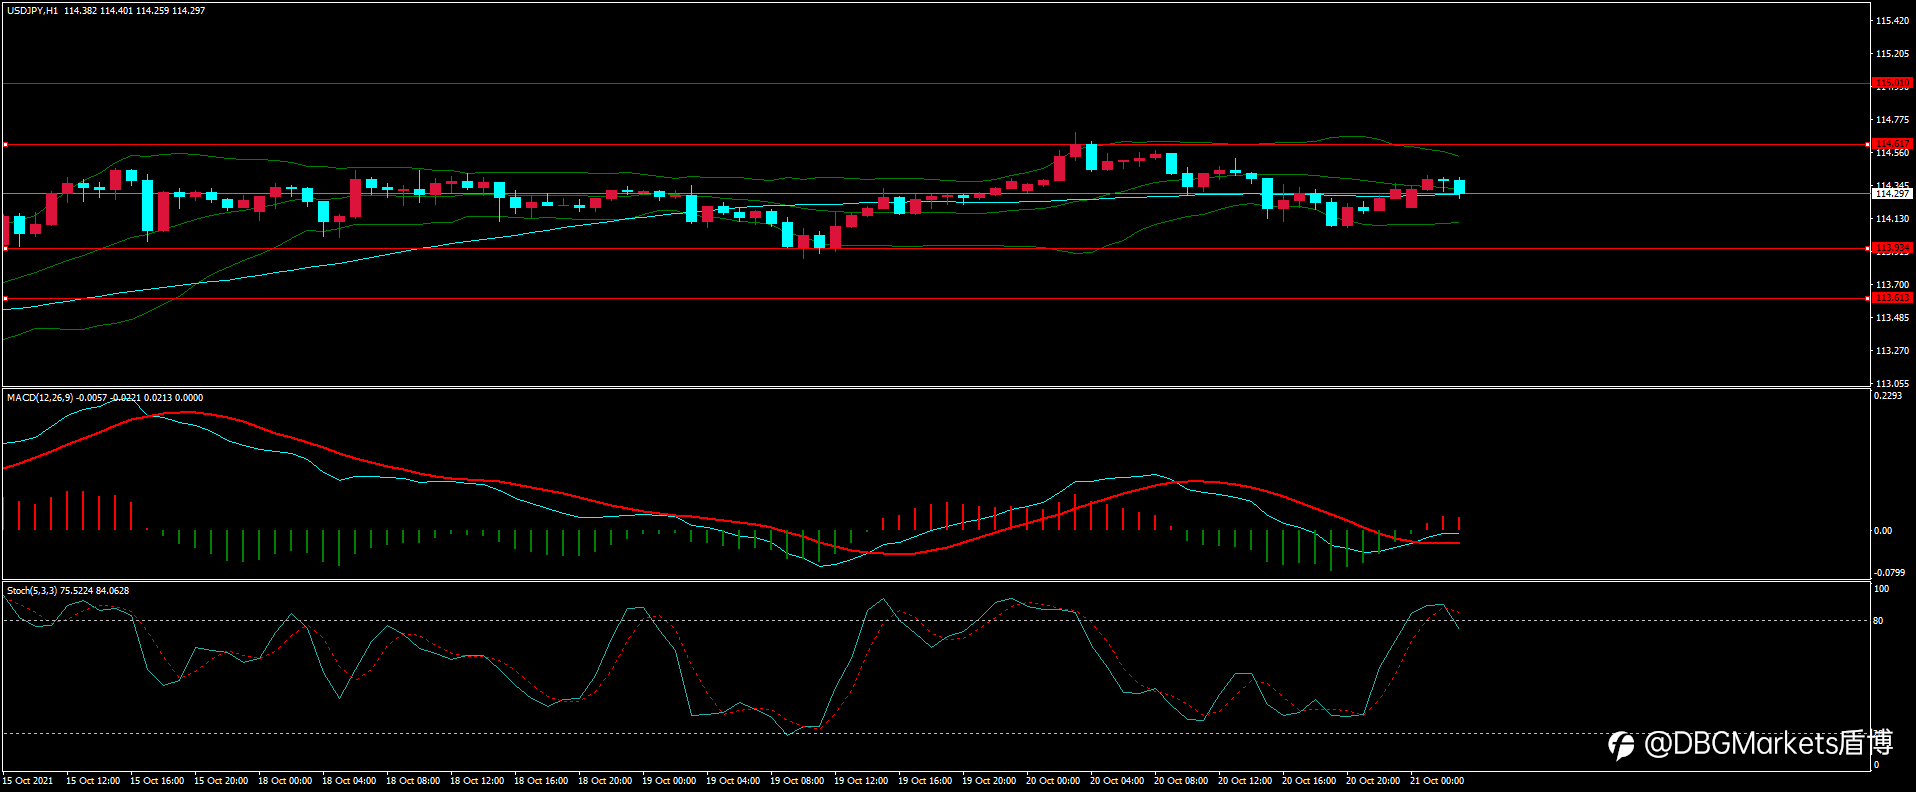Click the 20 Oct 16:00 time label
The width and height of the screenshot is (1916, 792).
(1309, 781)
